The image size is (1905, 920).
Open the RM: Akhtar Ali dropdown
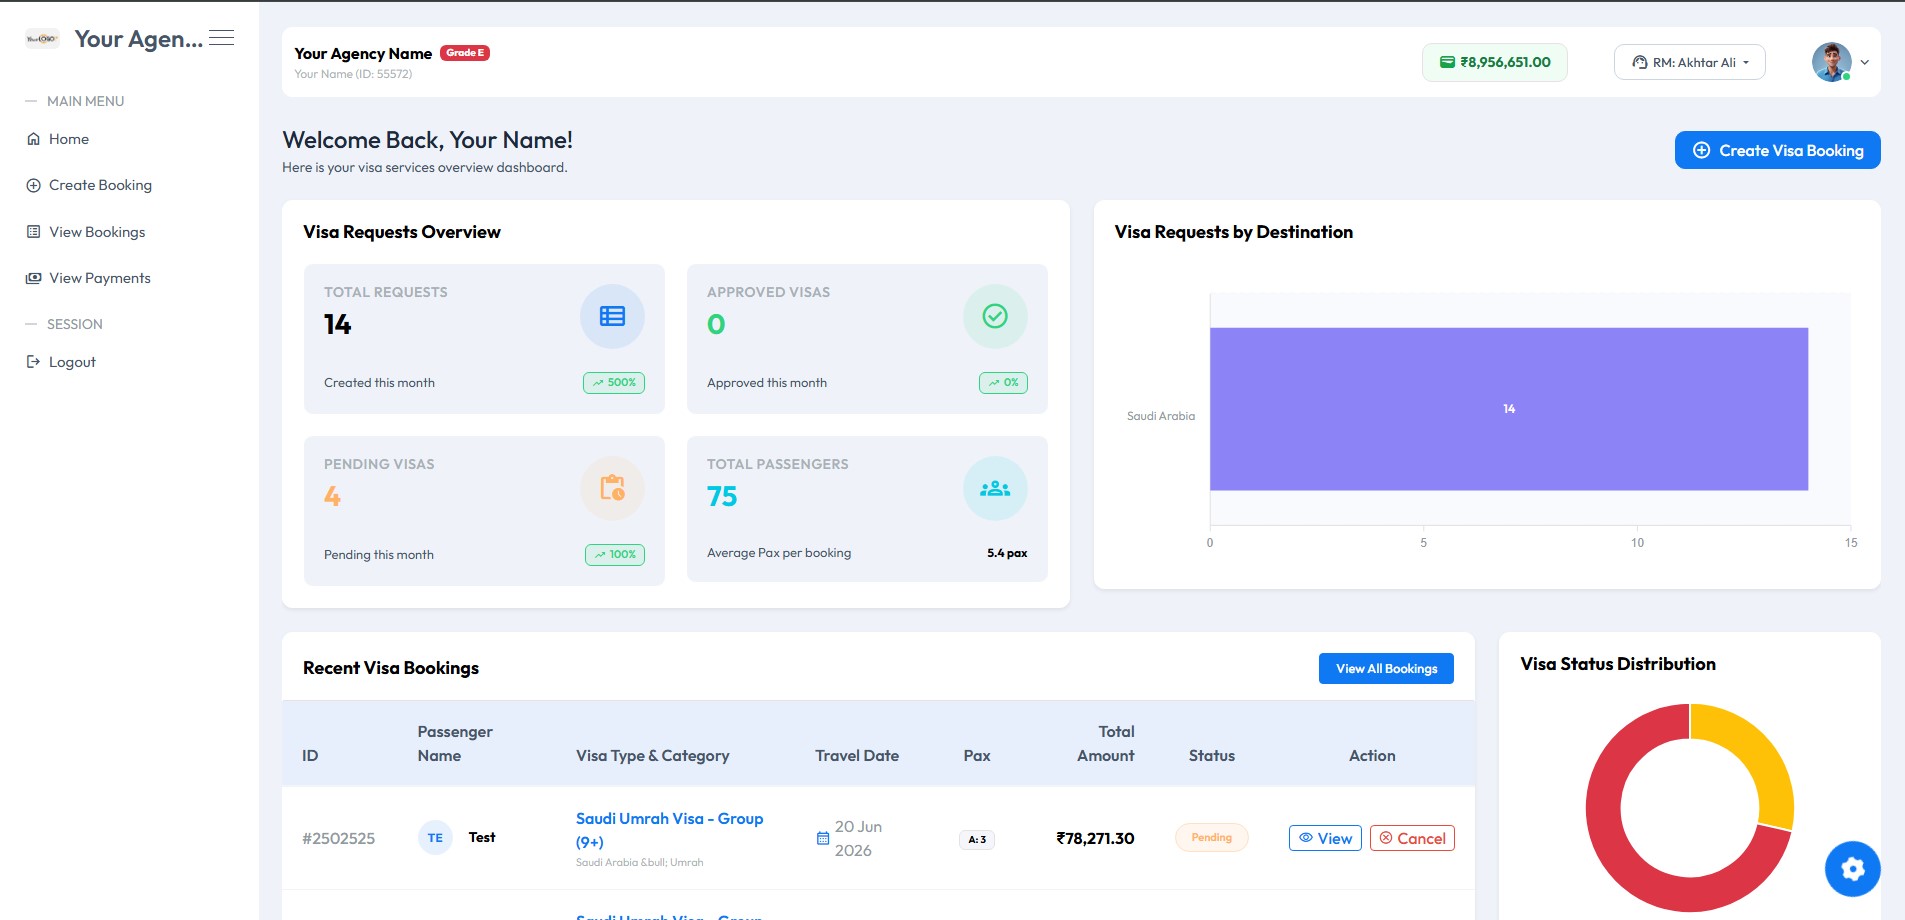click(1690, 62)
